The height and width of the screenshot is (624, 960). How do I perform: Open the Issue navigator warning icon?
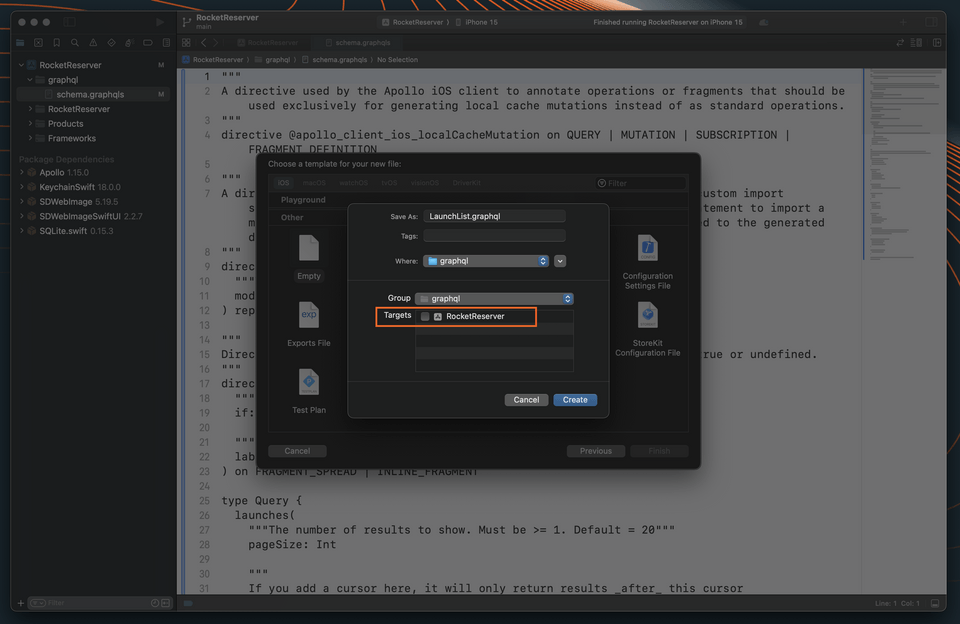(93, 43)
